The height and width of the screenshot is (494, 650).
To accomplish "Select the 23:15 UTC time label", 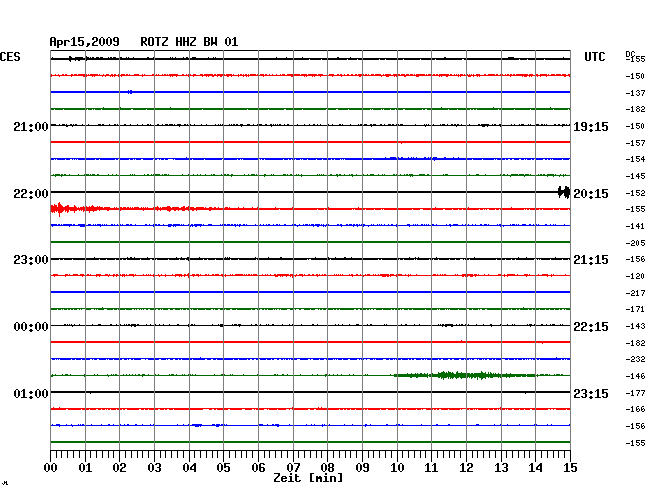I will pos(591,393).
